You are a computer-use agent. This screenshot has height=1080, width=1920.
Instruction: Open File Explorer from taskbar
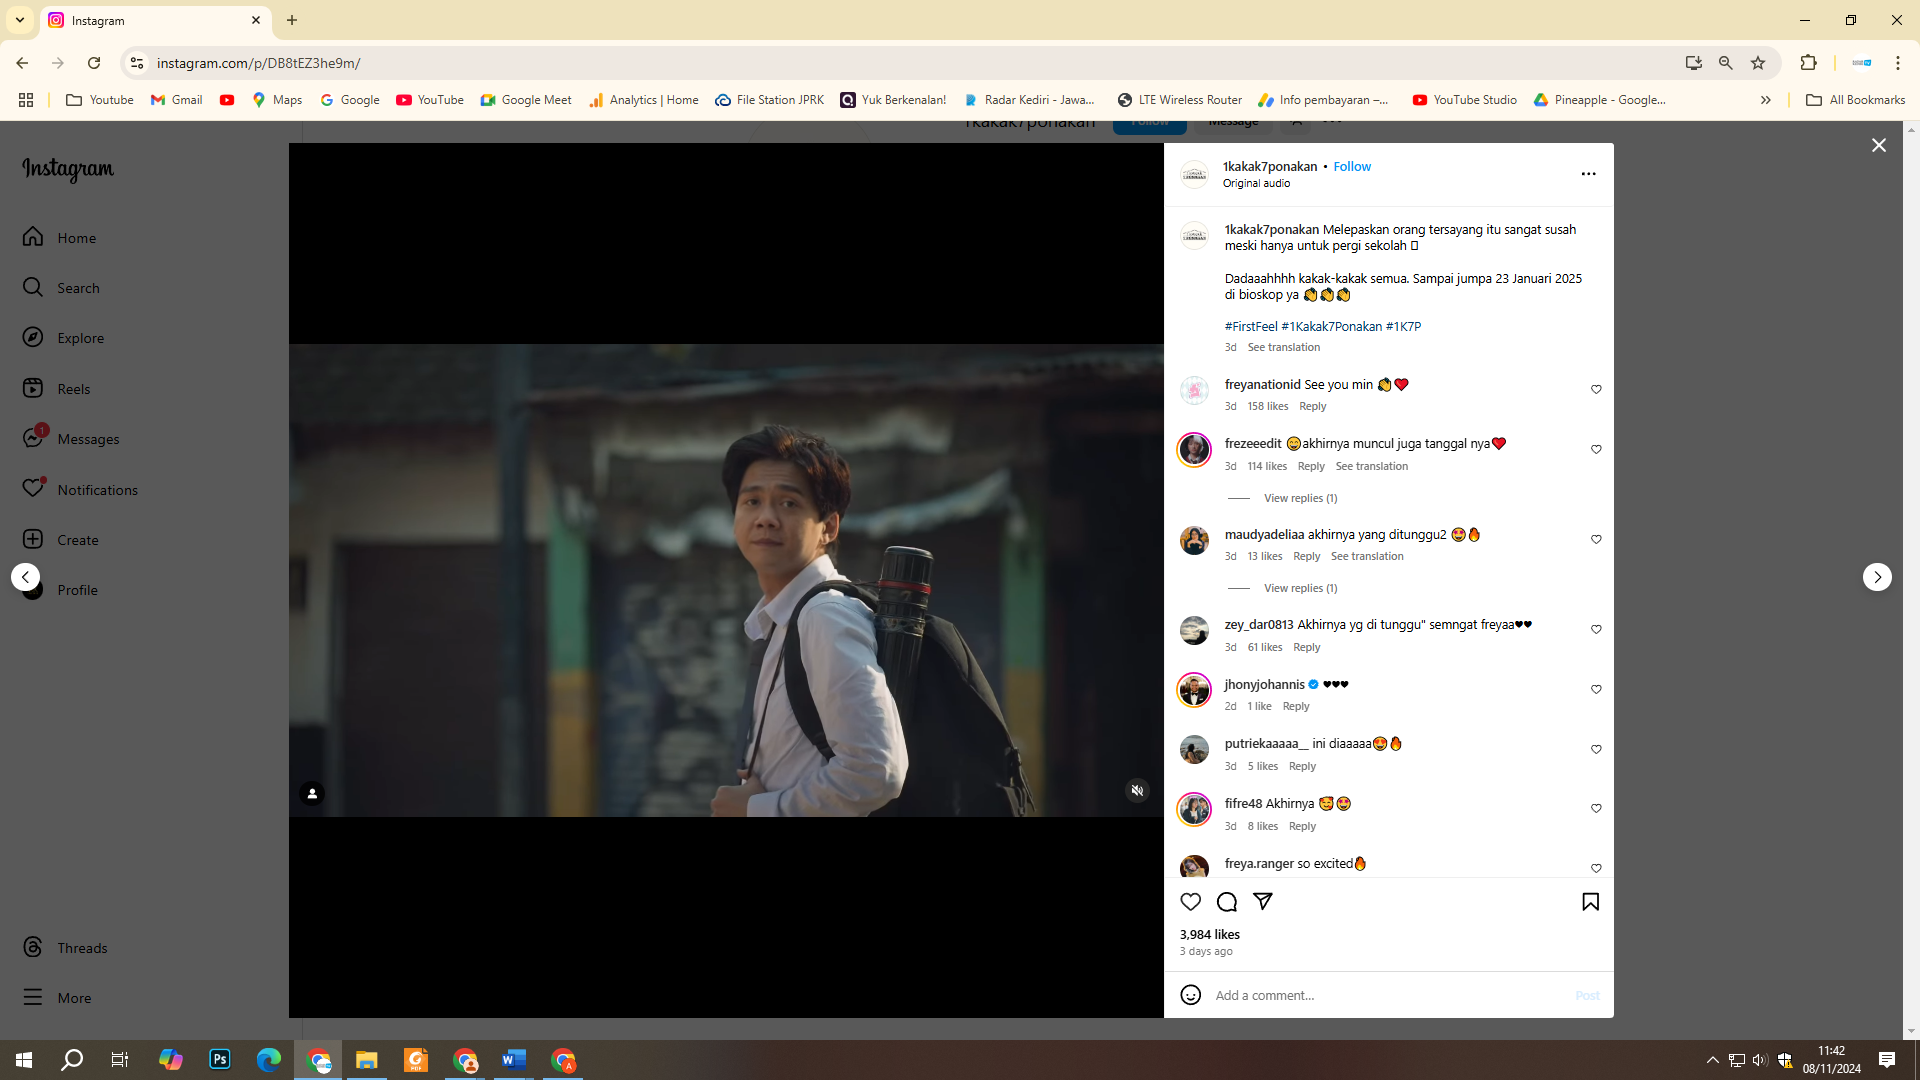point(367,1060)
